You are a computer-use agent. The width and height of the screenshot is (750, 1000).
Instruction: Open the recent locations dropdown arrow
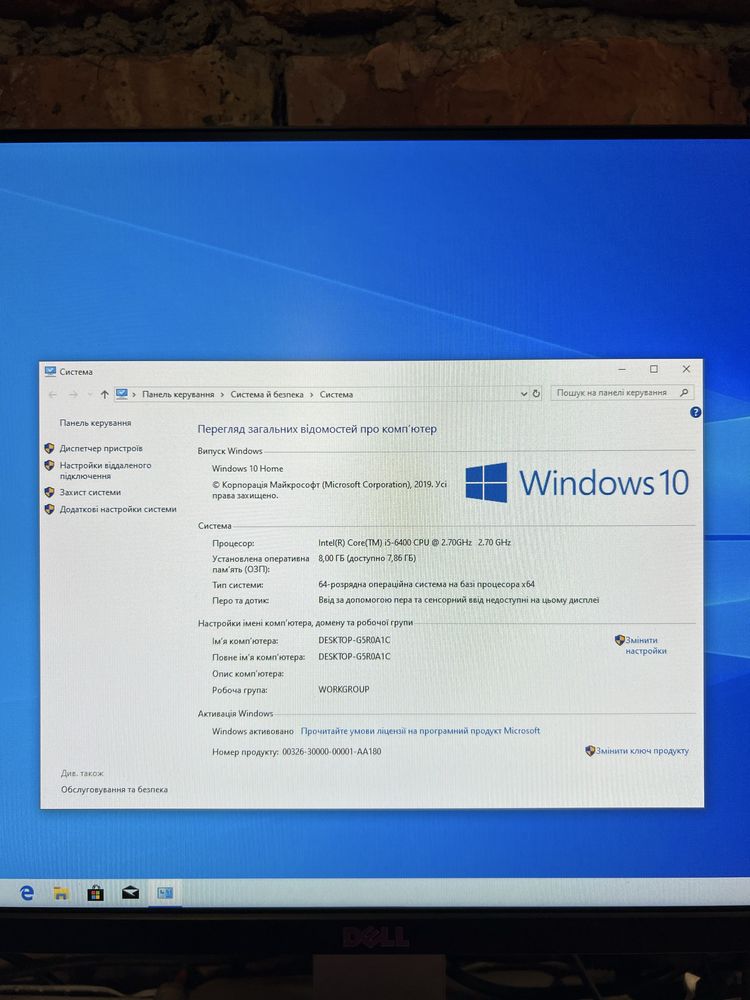point(89,395)
